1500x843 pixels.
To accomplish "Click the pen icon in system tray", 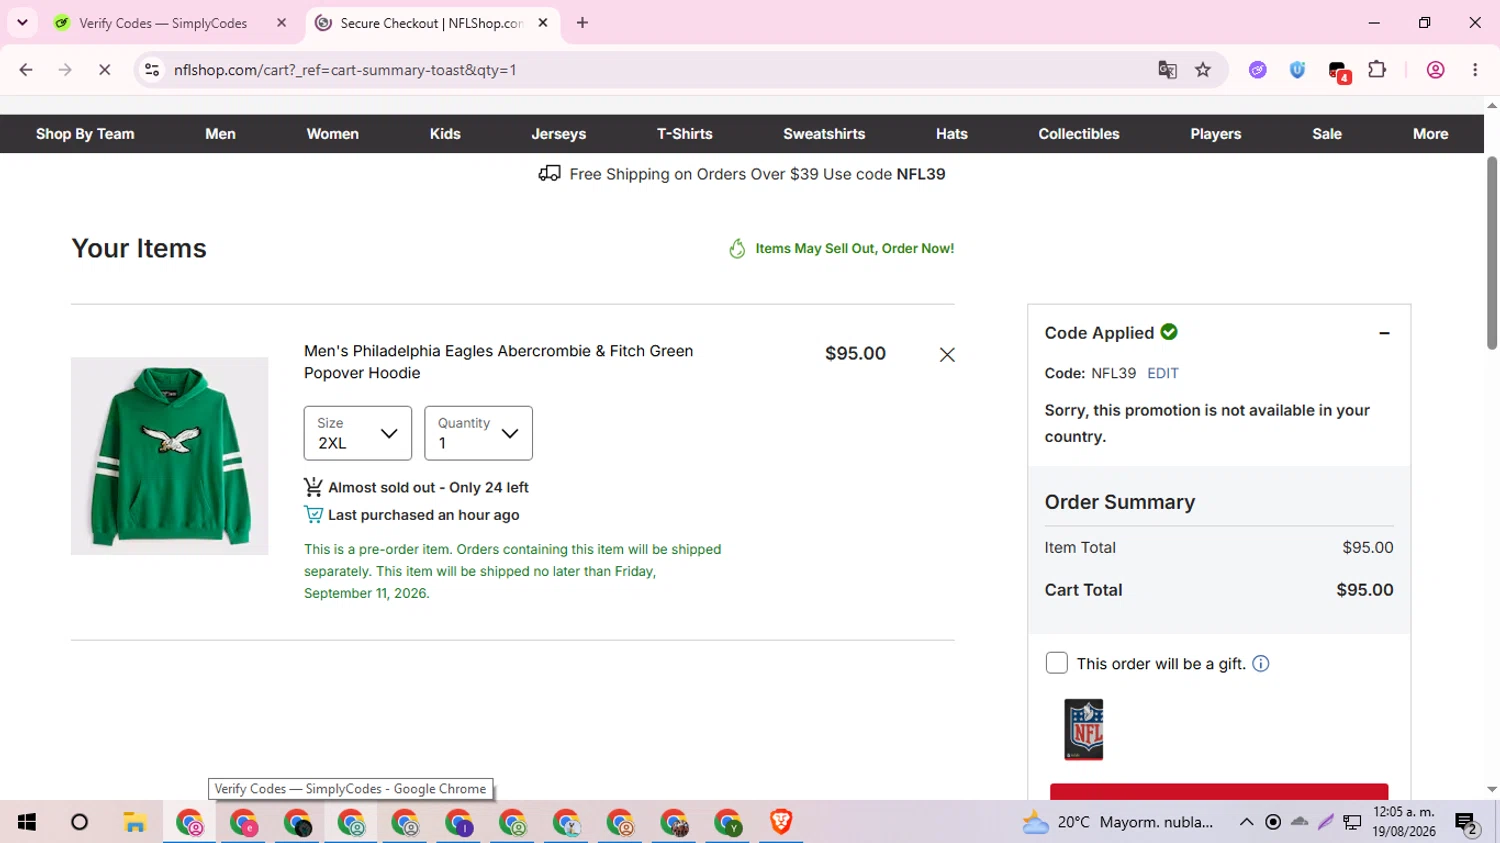I will (1326, 822).
